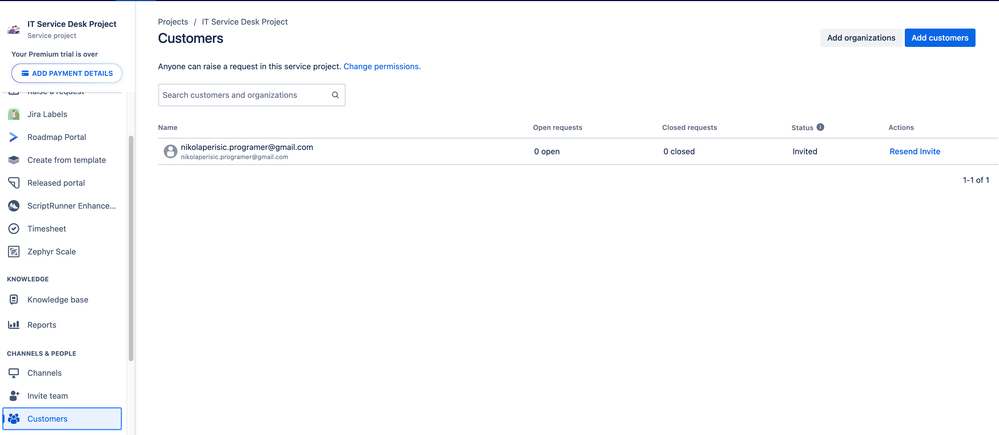Click the Open requests column header

(557, 127)
